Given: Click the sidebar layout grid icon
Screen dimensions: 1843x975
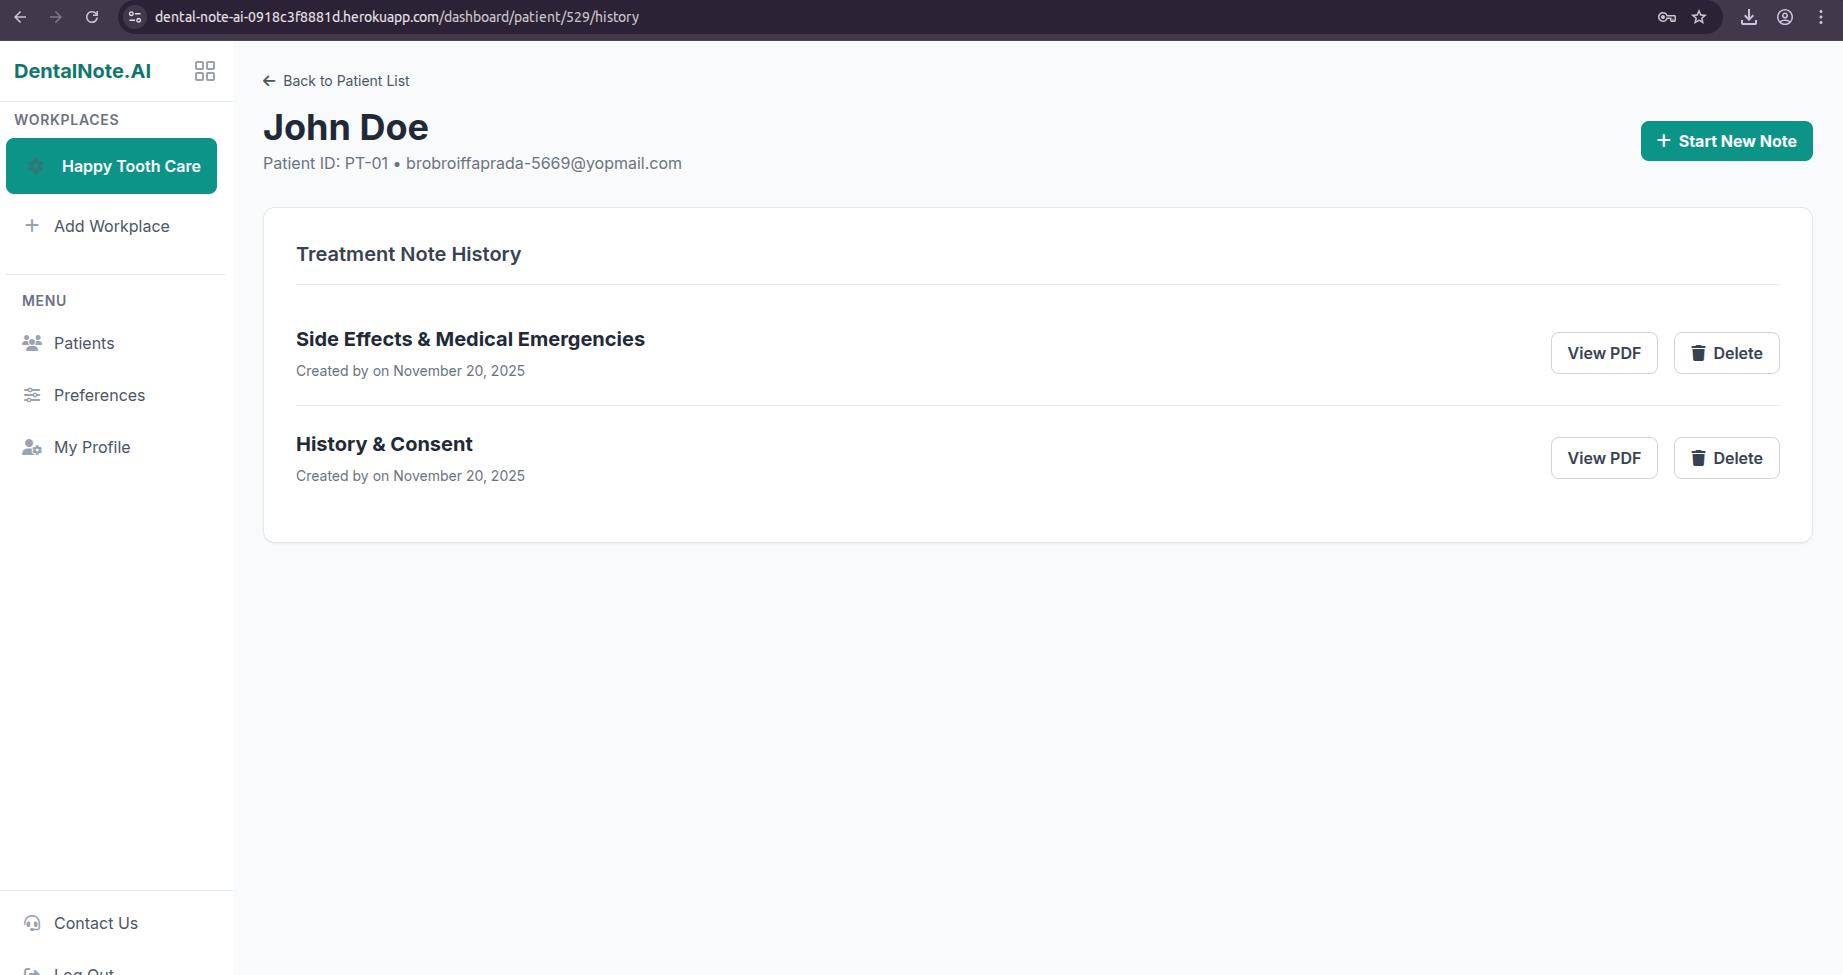Looking at the screenshot, I should 205,71.
